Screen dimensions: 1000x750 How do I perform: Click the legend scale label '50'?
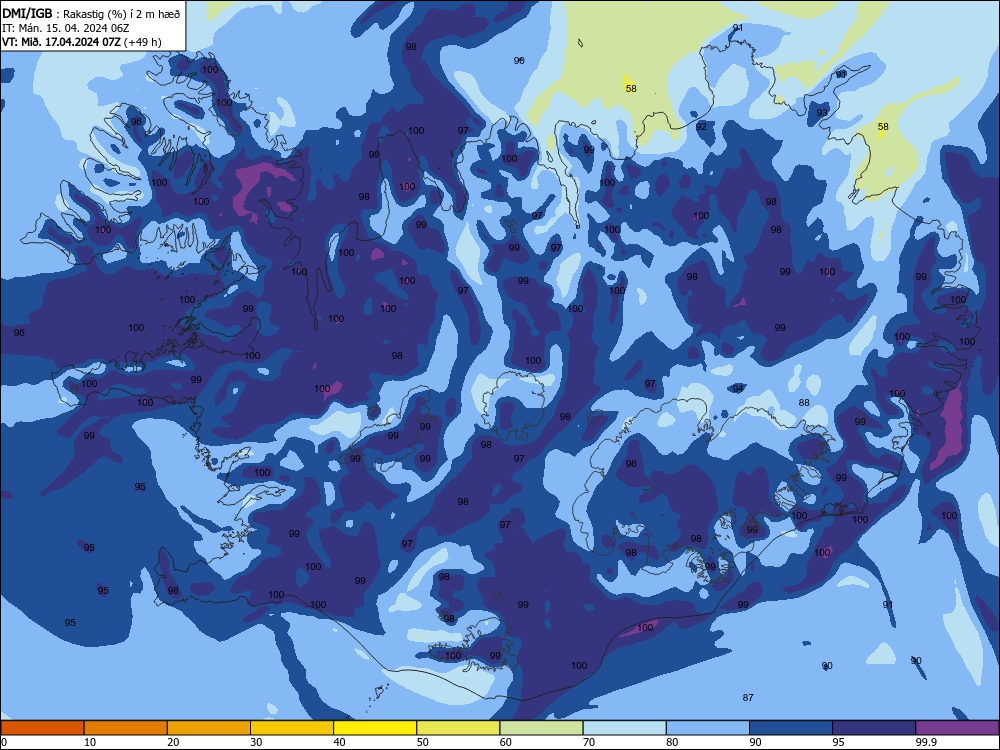tap(423, 742)
